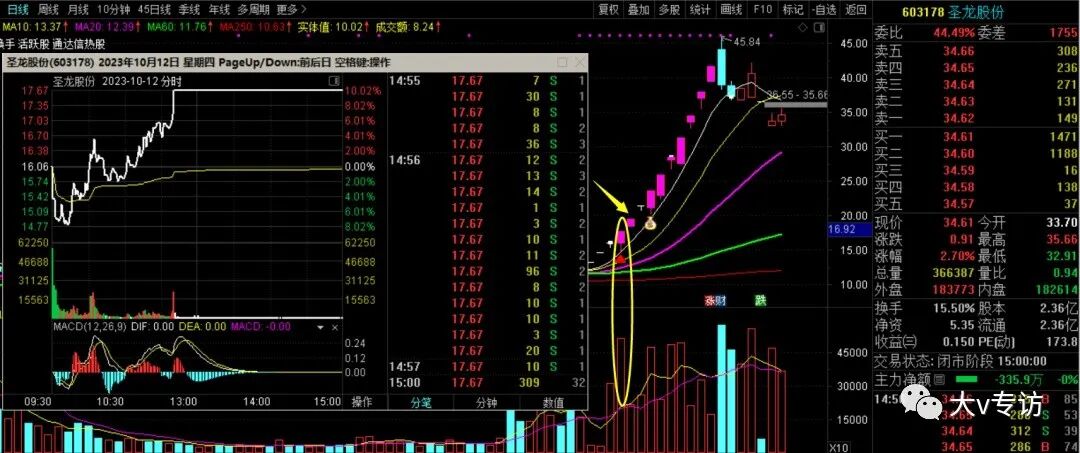Click the green 跌 marker below the chart
This screenshot has width=1080, height=453.
[760, 301]
